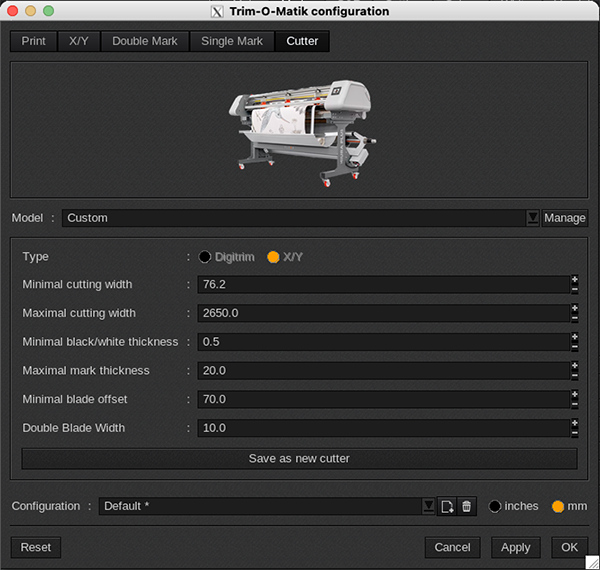Viewport: 600px width, 570px height.
Task: Click the Minimal cutting width input field
Action: pos(382,285)
